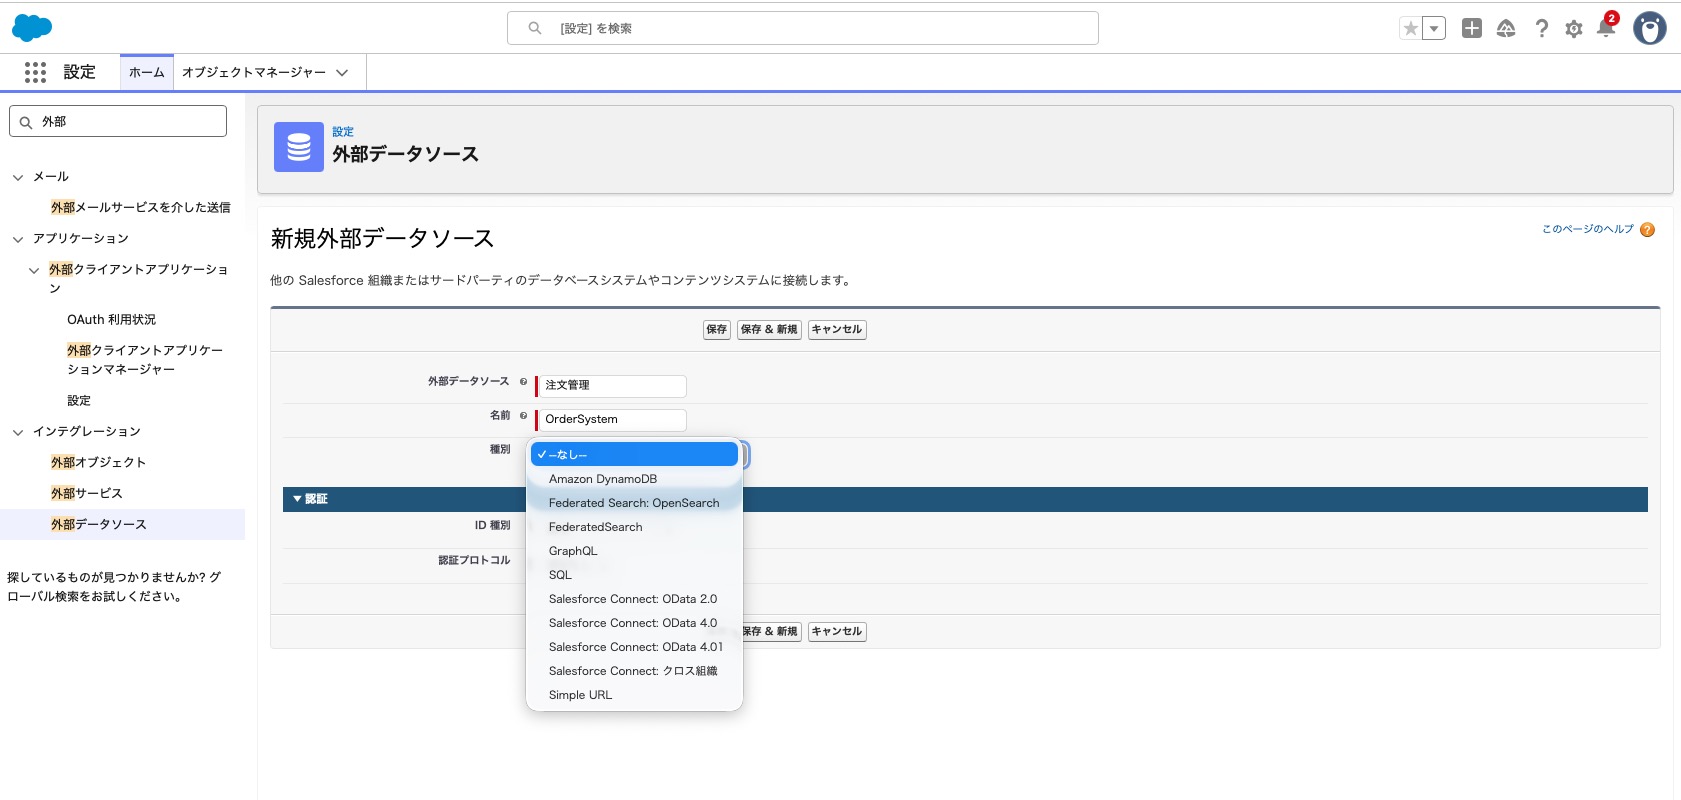Click the Salesforce cloud logo
The height and width of the screenshot is (800, 1681).
[32, 28]
